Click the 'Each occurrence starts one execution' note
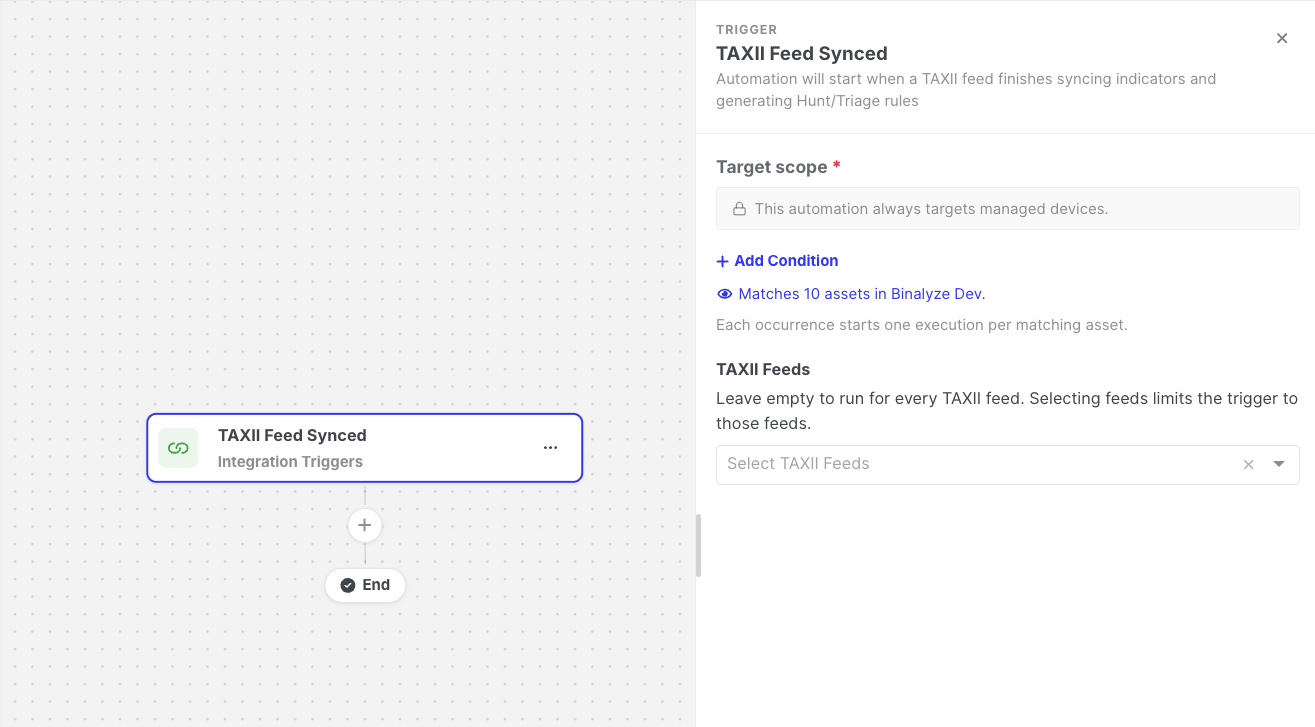1315x727 pixels. click(x=922, y=325)
